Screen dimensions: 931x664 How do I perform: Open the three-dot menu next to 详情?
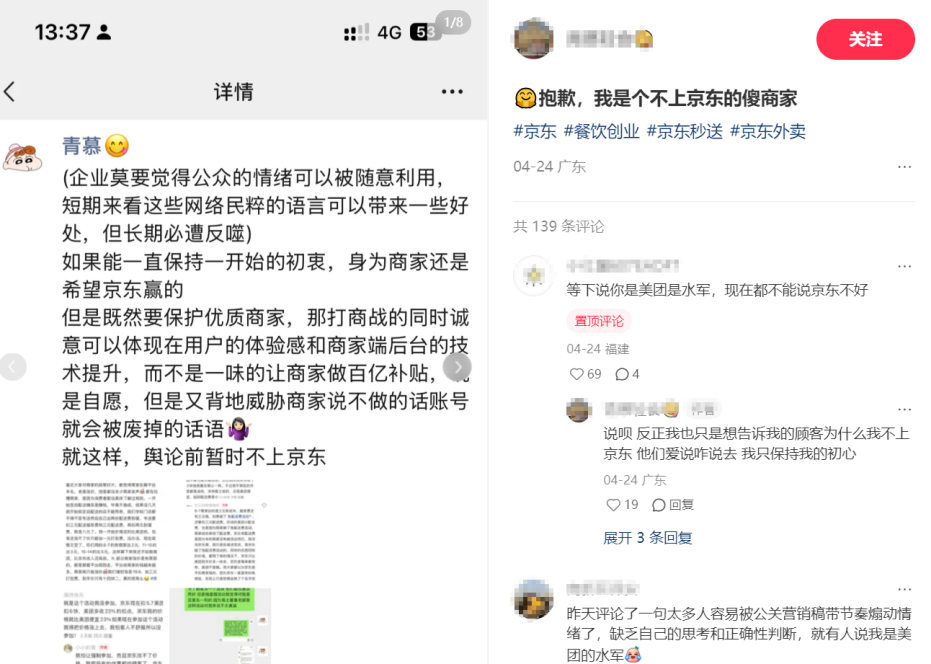(452, 91)
